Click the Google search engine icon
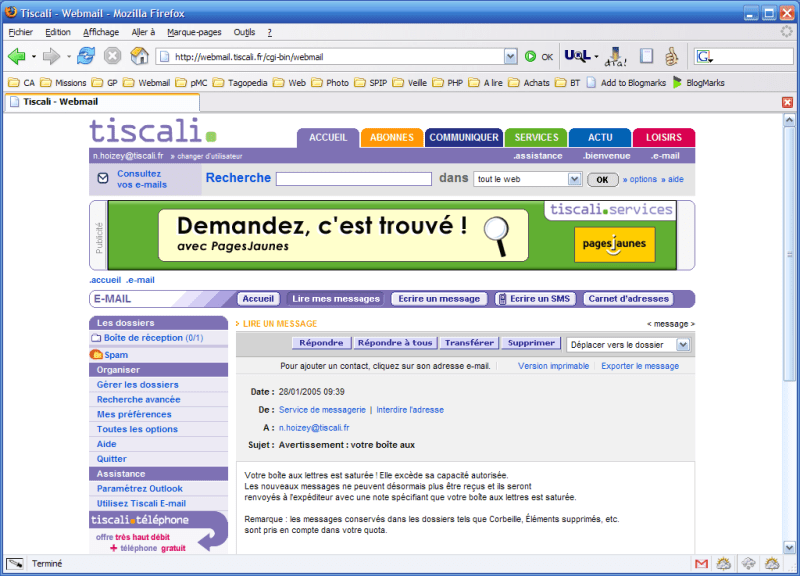This screenshot has width=800, height=576. (704, 56)
